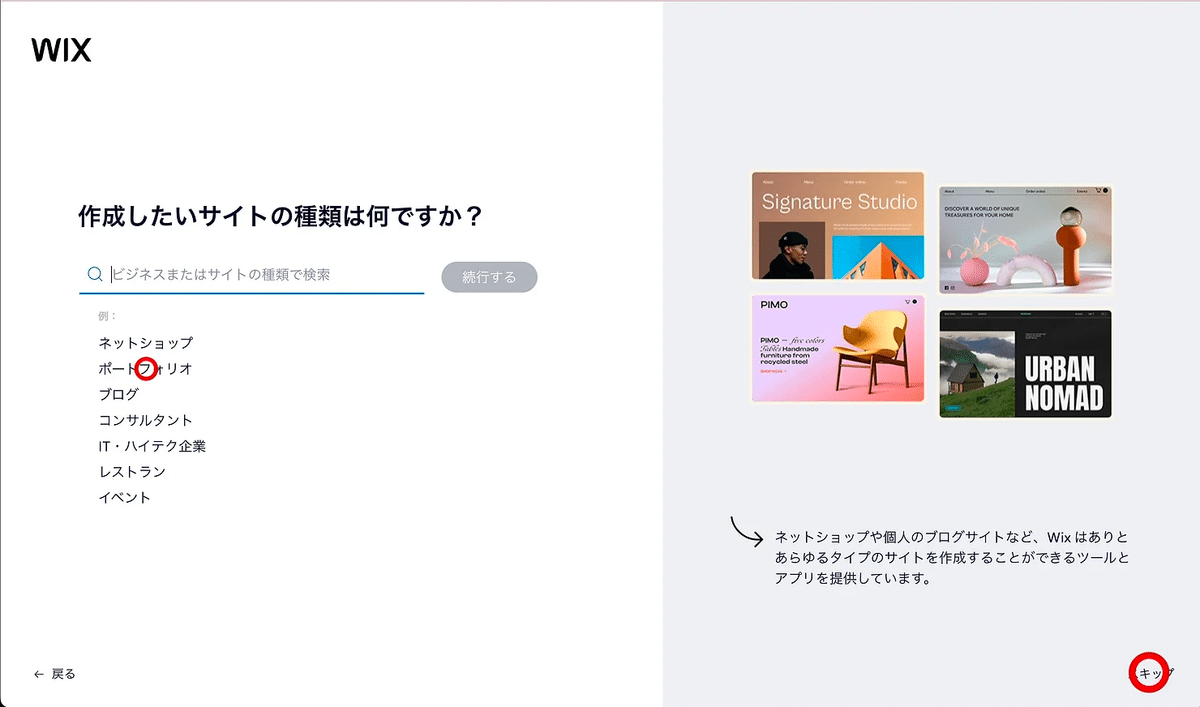
Task: Click the Wix logo
Action: click(61, 50)
